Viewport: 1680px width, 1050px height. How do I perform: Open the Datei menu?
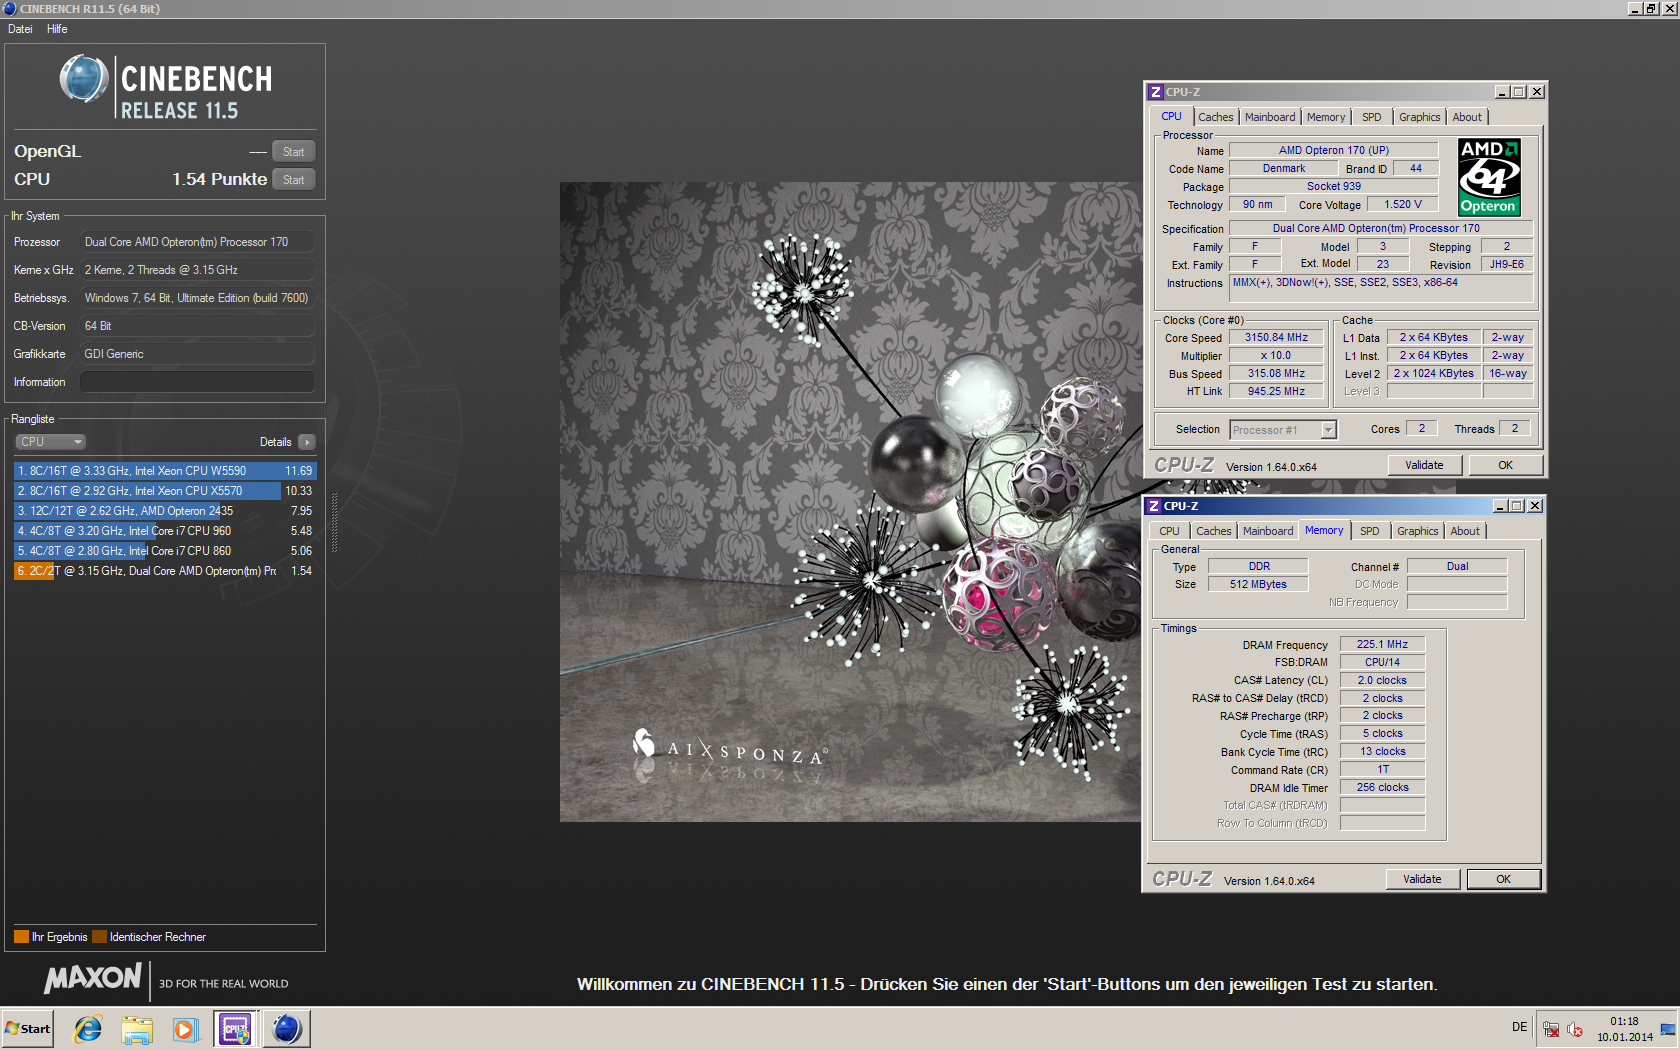click(20, 29)
